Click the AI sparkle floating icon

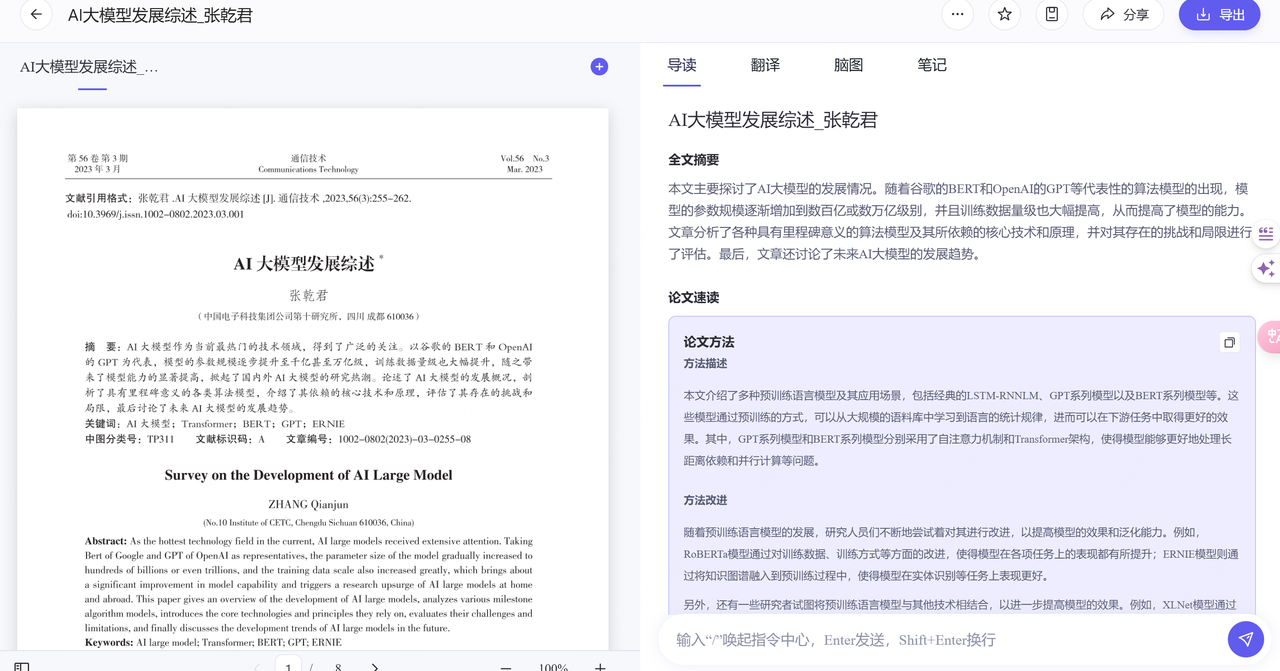pyautogui.click(x=1266, y=268)
